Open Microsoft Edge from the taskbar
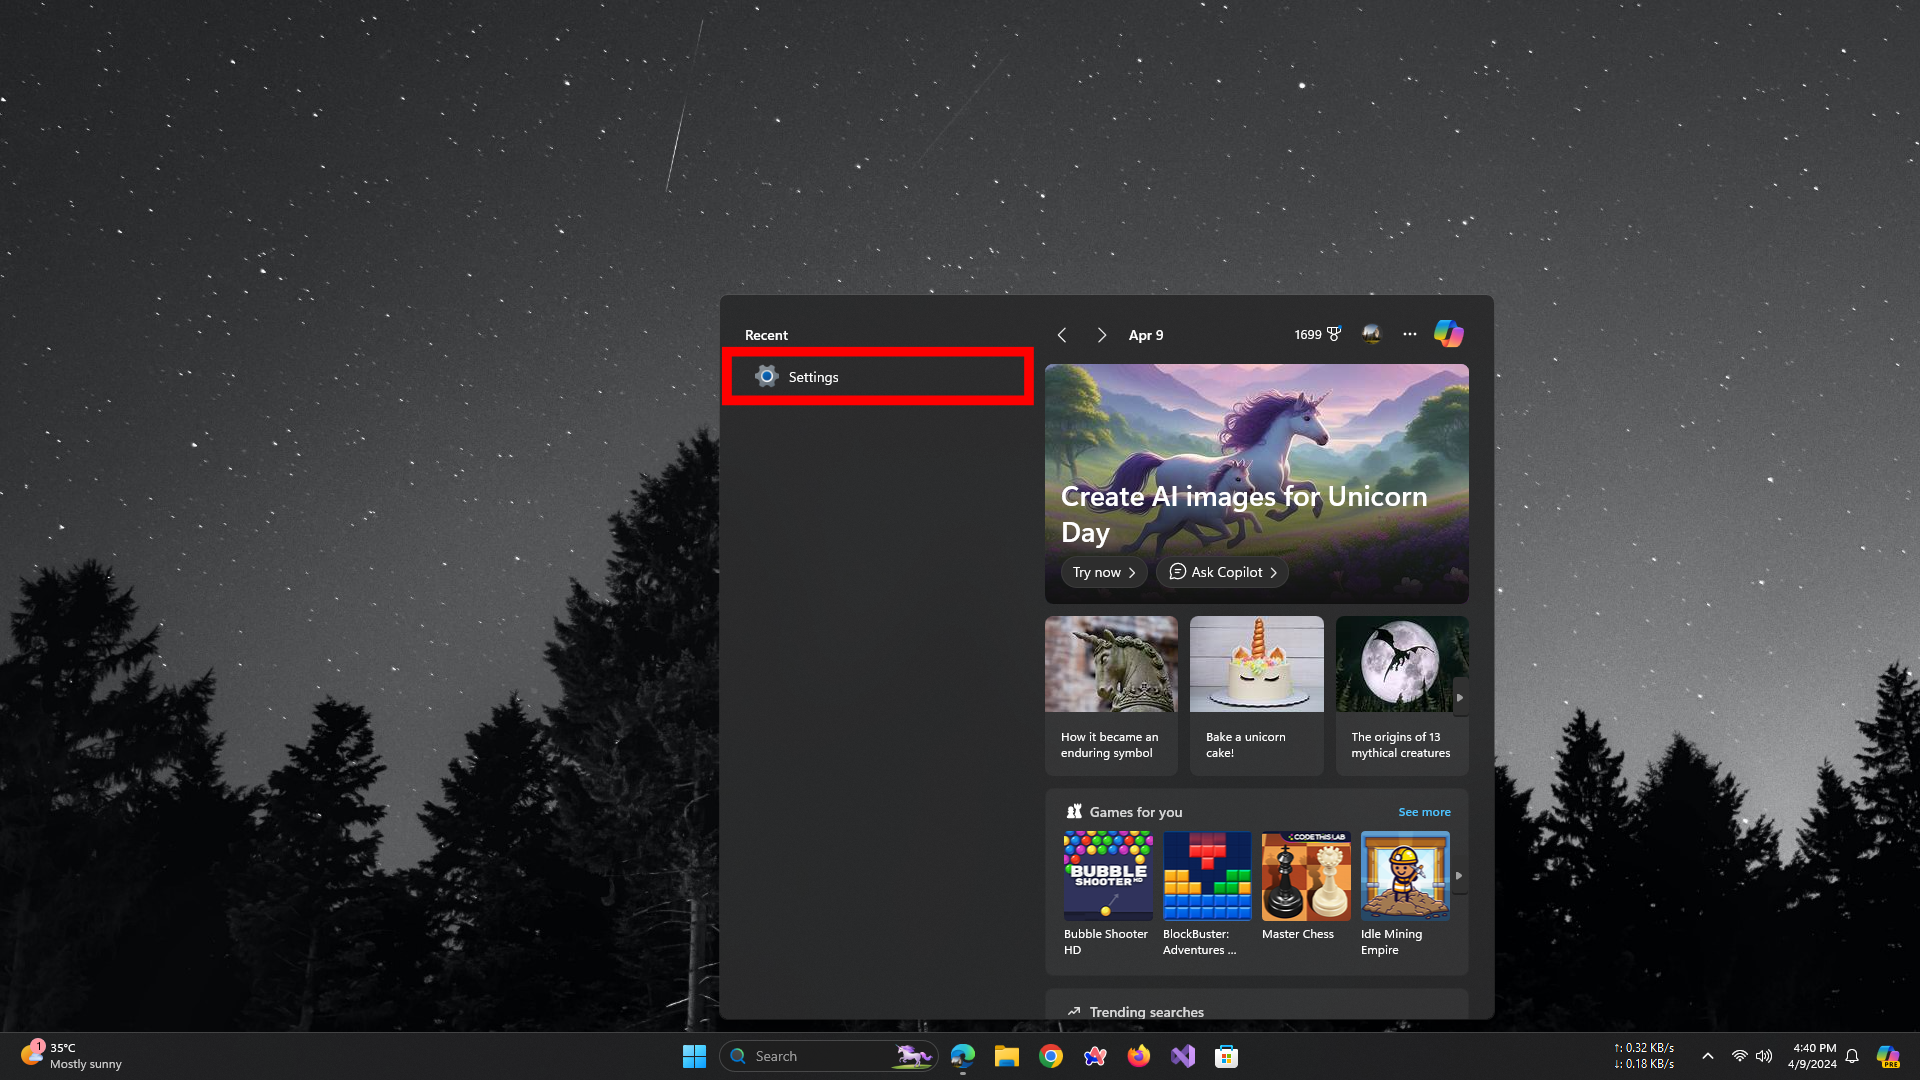The width and height of the screenshot is (1920, 1080). point(962,1056)
